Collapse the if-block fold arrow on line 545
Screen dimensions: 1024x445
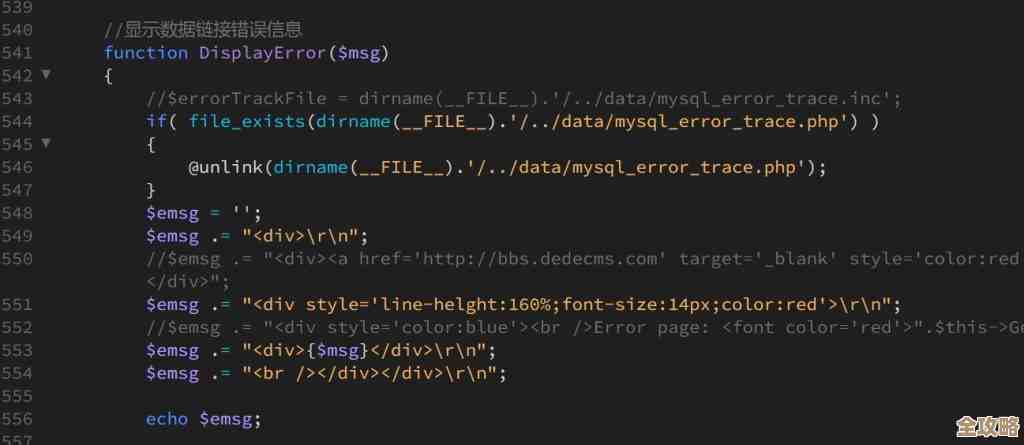pyautogui.click(x=45, y=144)
